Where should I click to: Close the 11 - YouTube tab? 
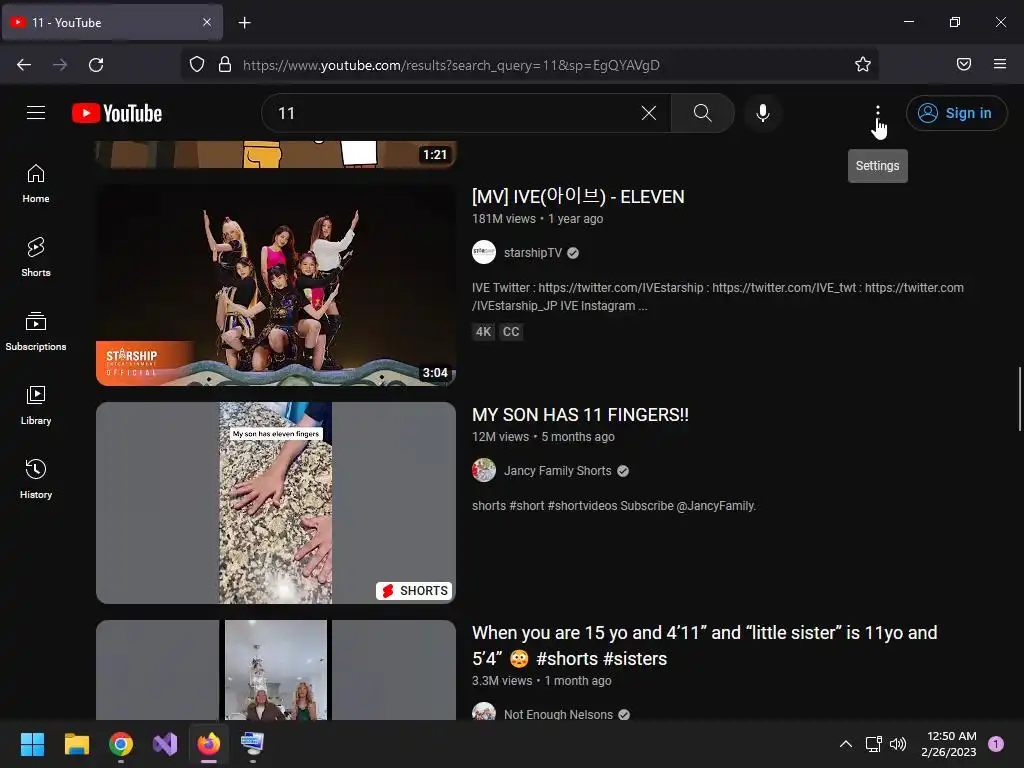(x=207, y=22)
